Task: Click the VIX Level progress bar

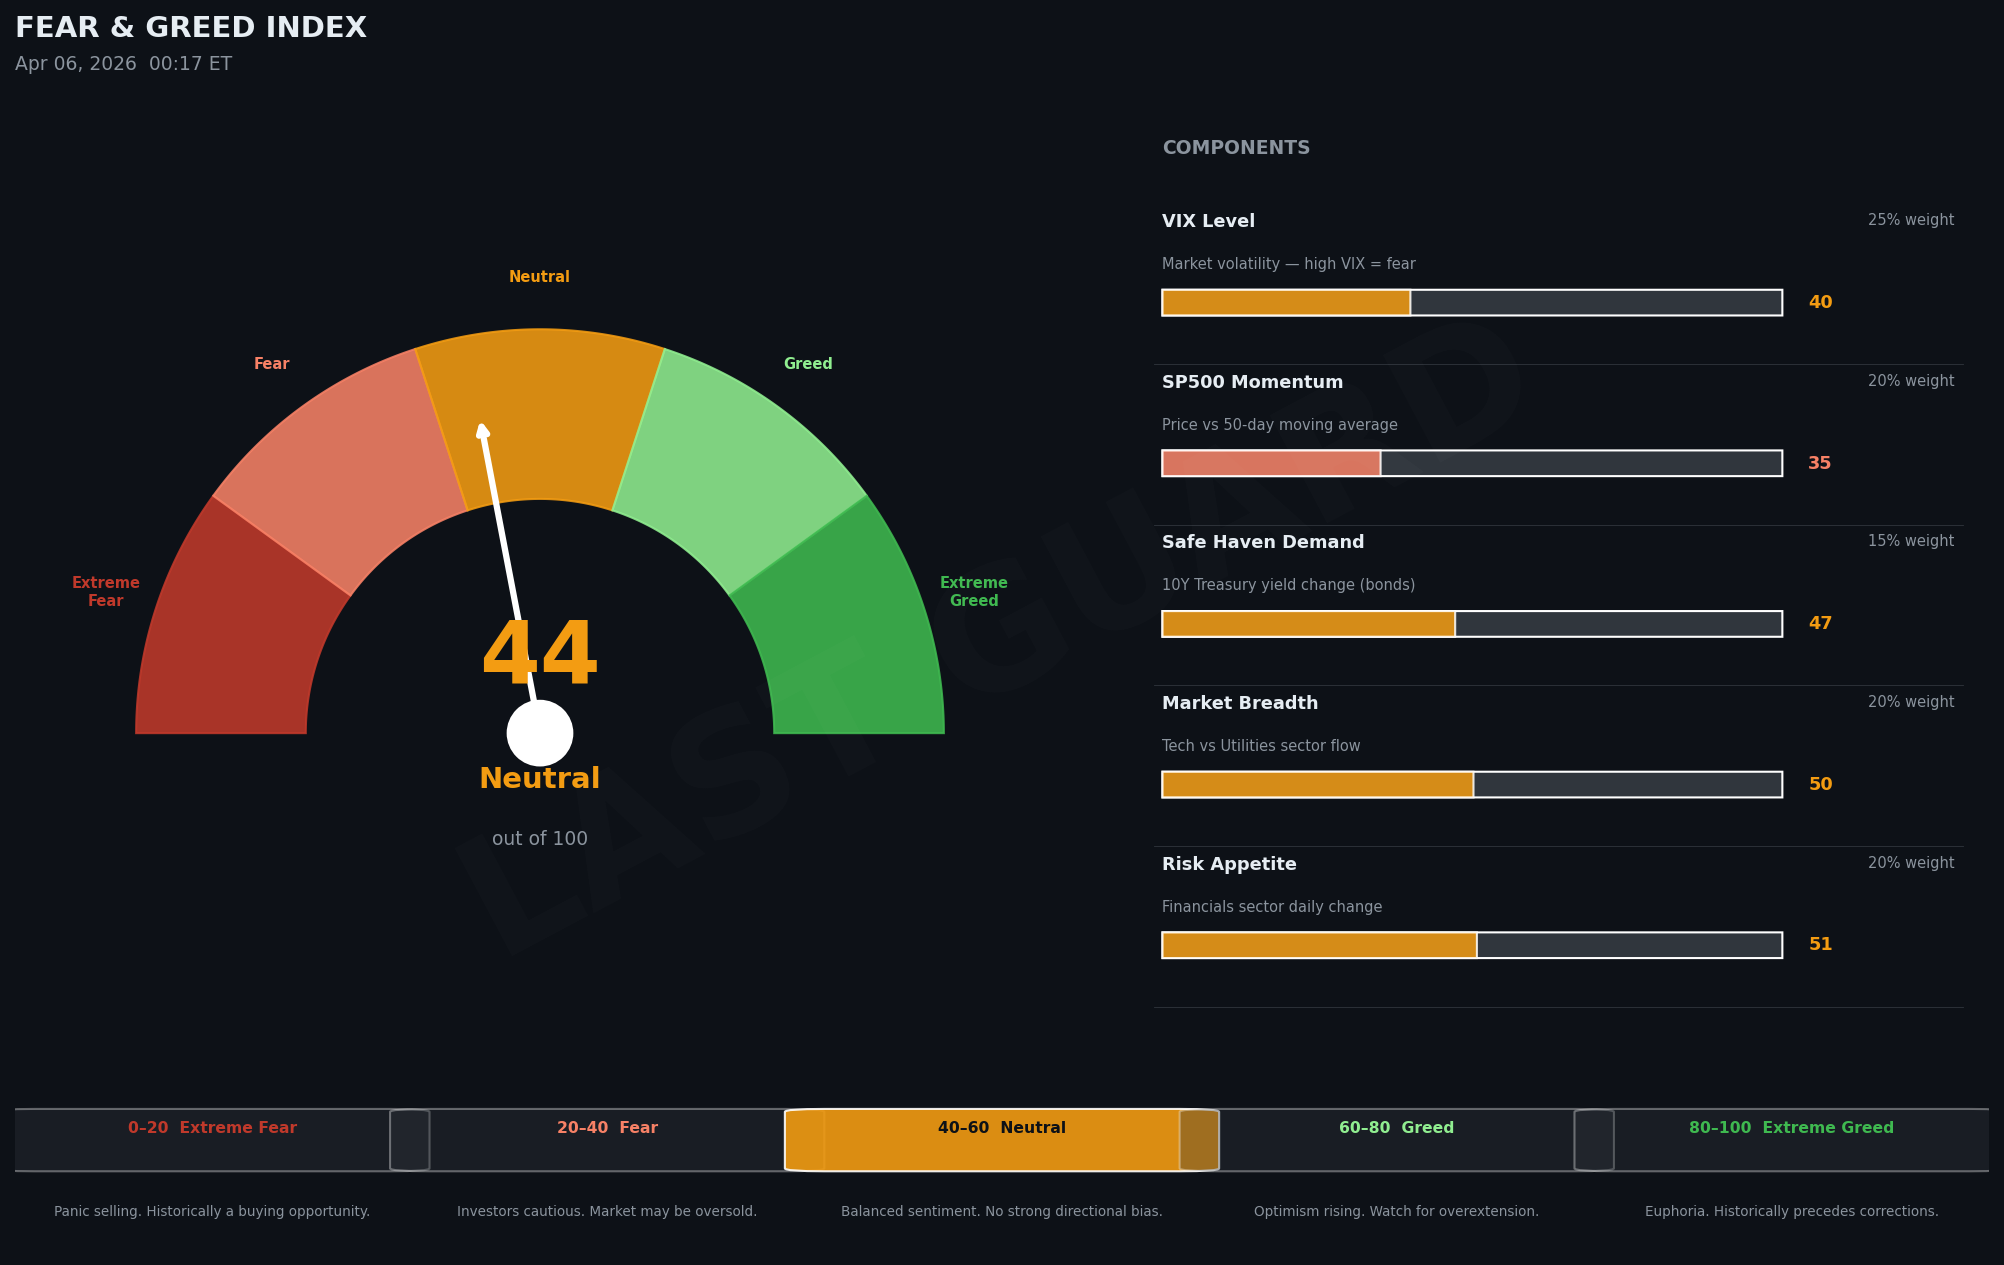Action: [1472, 302]
